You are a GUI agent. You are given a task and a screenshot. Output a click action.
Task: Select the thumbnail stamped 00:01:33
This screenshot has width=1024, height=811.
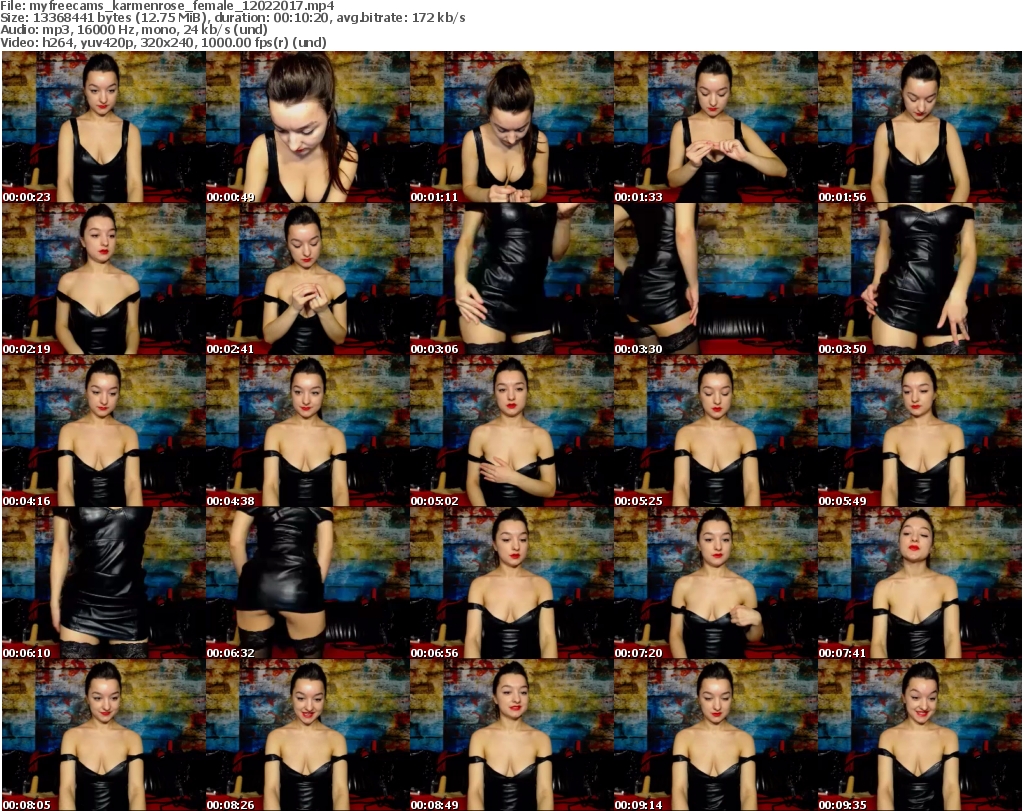pyautogui.click(x=716, y=127)
